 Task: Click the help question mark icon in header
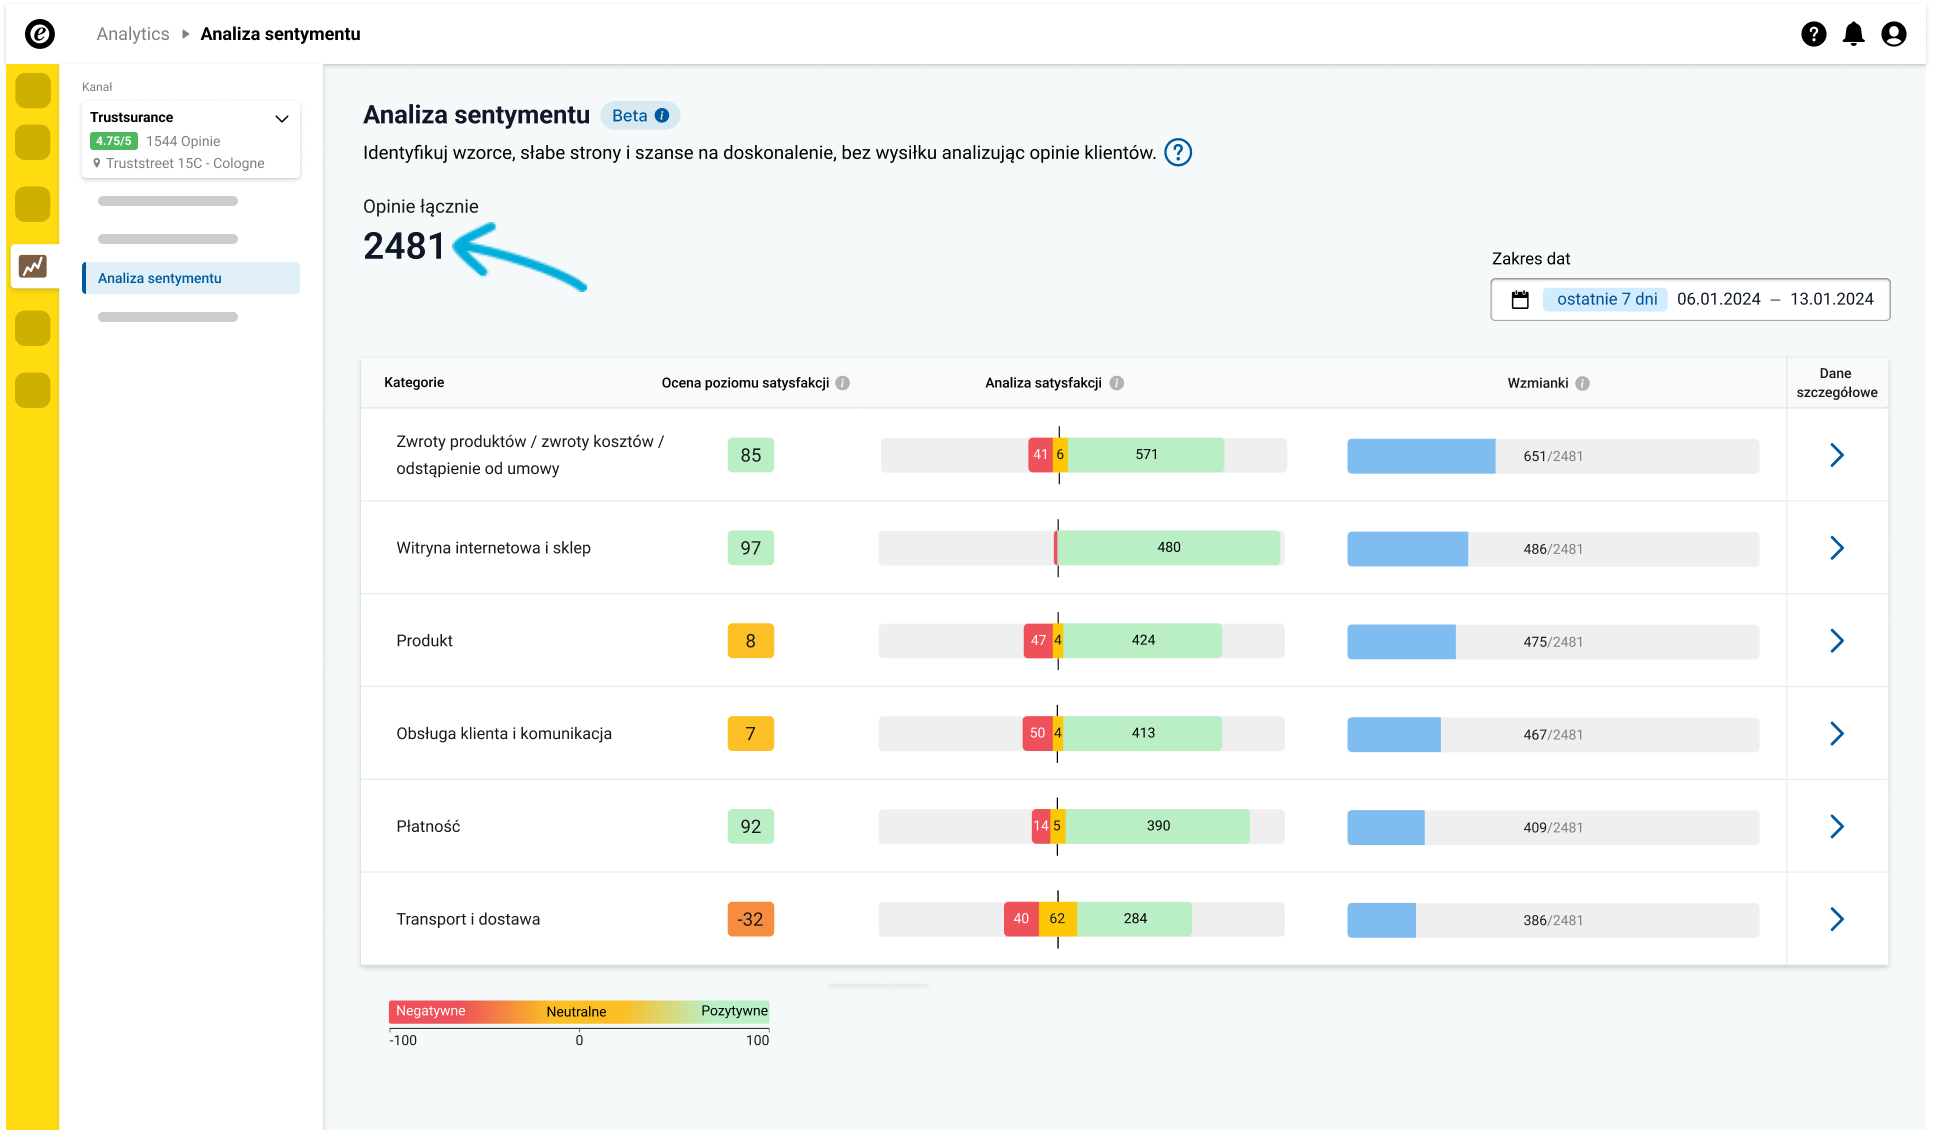click(x=1813, y=34)
